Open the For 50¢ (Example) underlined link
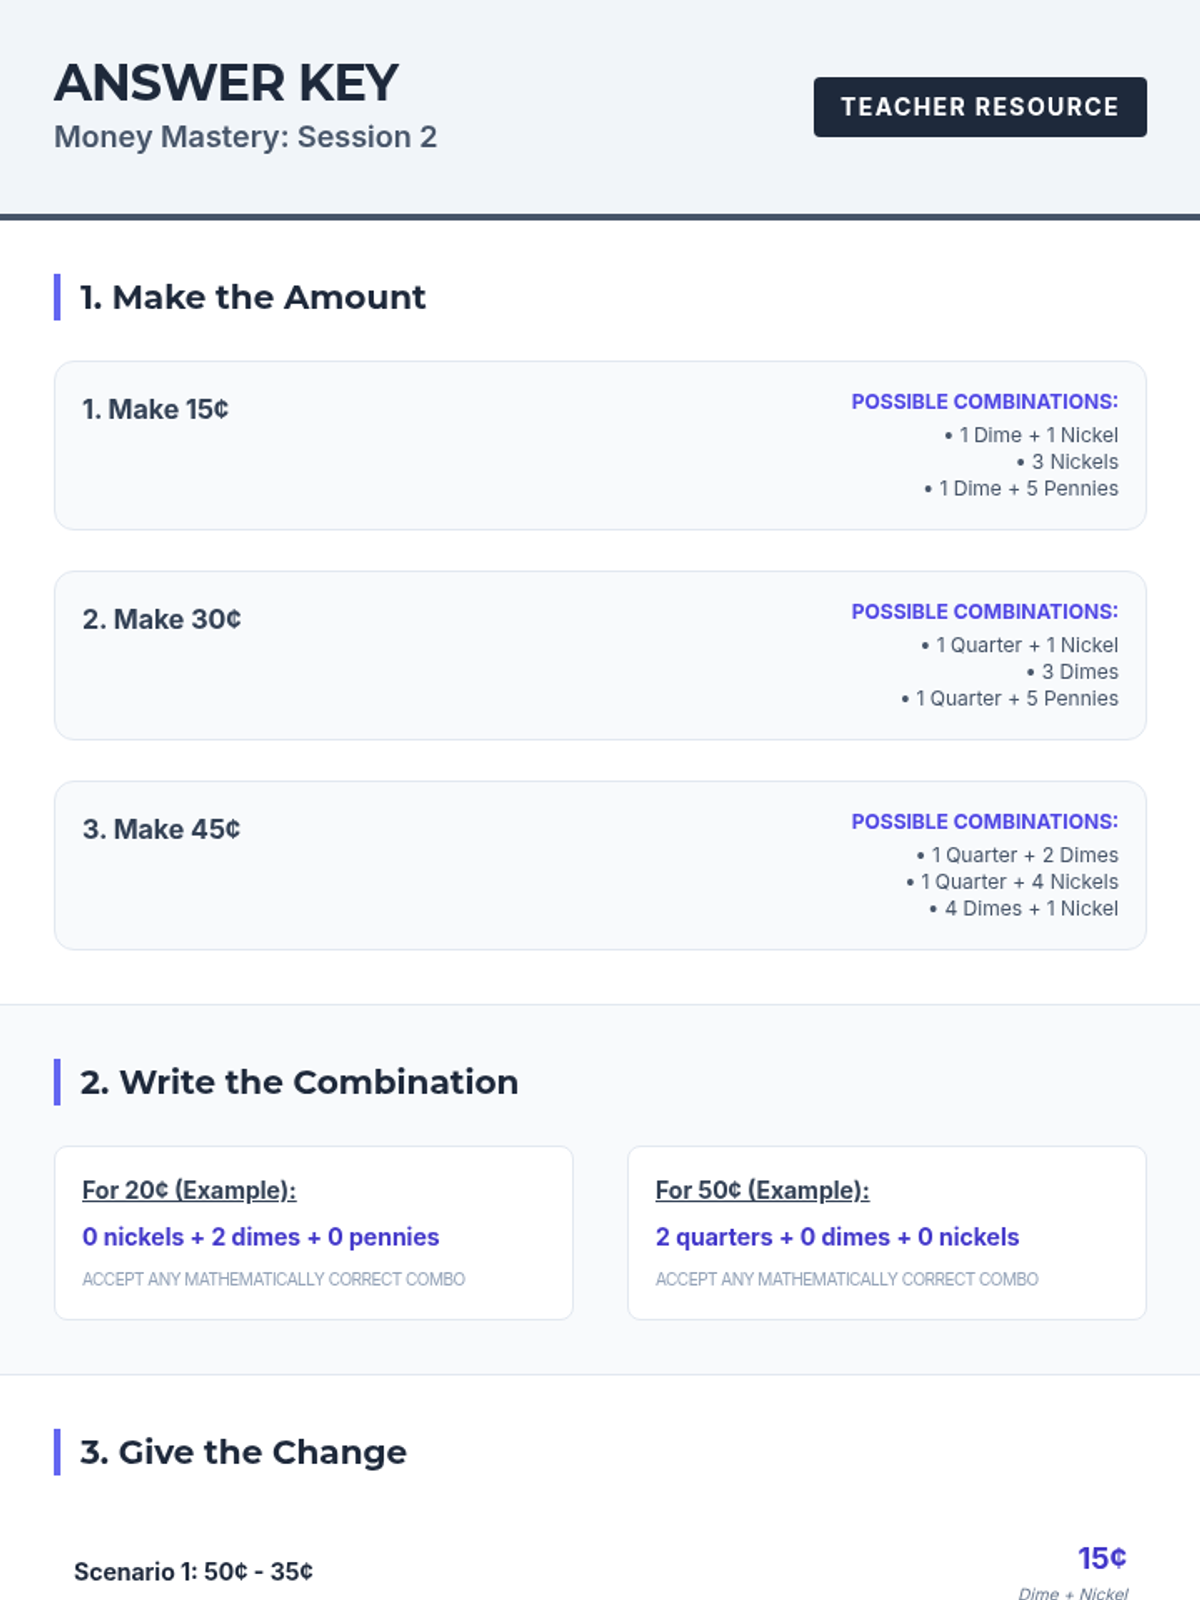Screen dimensions: 1200x1600 tap(762, 1190)
